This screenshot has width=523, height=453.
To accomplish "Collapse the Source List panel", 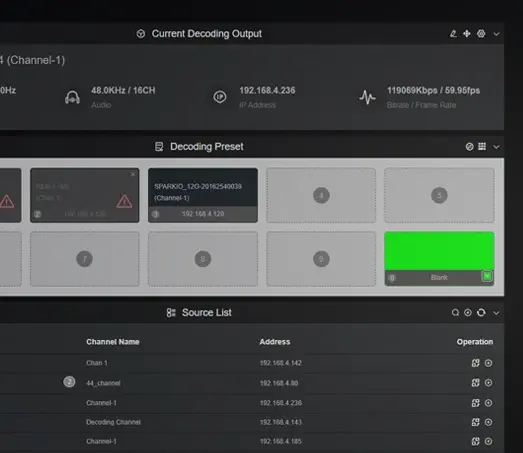I will point(496,313).
